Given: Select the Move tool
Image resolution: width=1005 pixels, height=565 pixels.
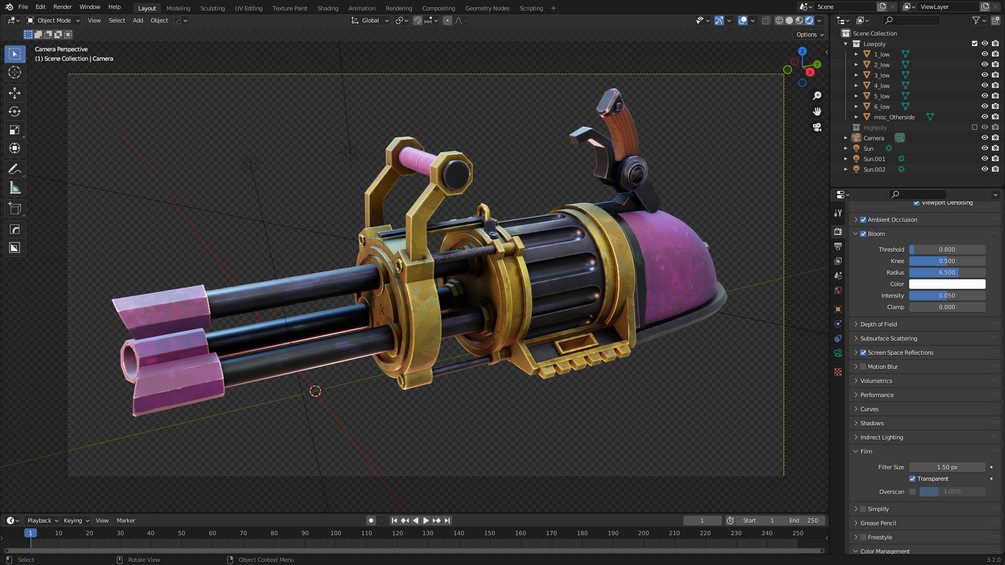Looking at the screenshot, I should pyautogui.click(x=15, y=93).
